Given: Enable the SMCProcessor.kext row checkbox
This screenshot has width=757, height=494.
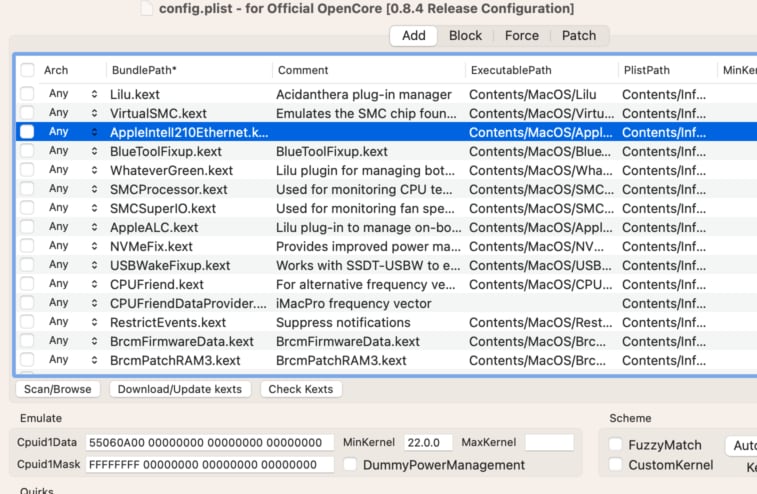Looking at the screenshot, I should click(28, 189).
